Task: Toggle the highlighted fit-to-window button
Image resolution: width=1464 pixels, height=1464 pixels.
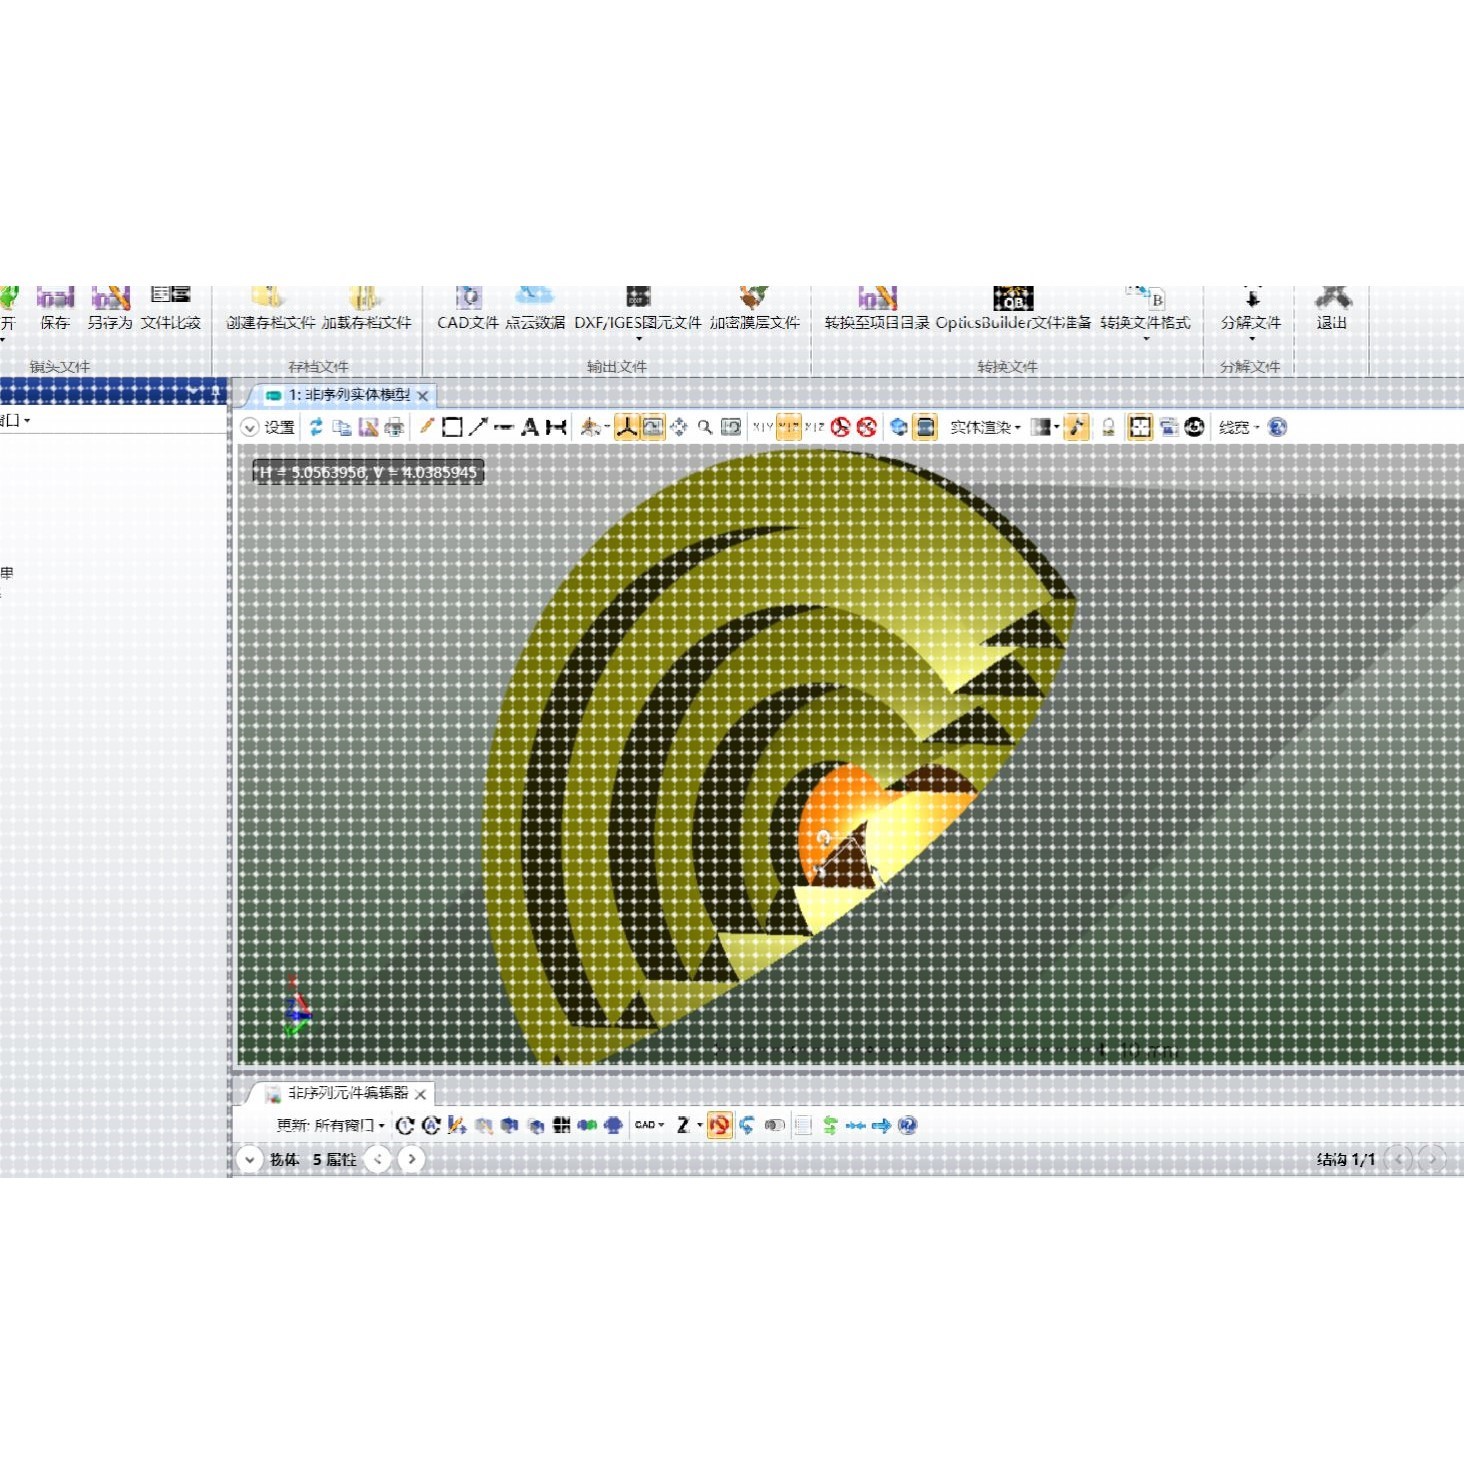Action: (1140, 427)
